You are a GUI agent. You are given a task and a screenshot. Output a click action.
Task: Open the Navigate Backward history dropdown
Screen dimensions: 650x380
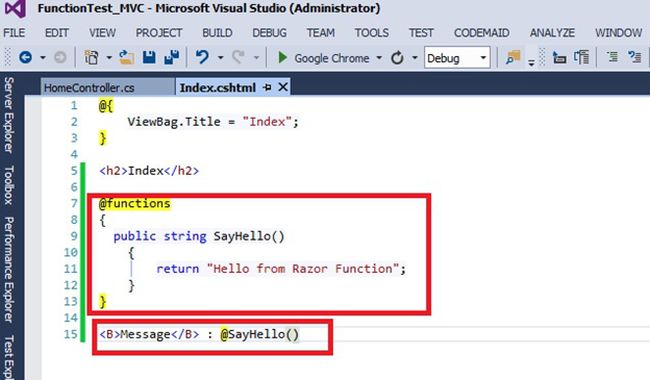(x=43, y=58)
